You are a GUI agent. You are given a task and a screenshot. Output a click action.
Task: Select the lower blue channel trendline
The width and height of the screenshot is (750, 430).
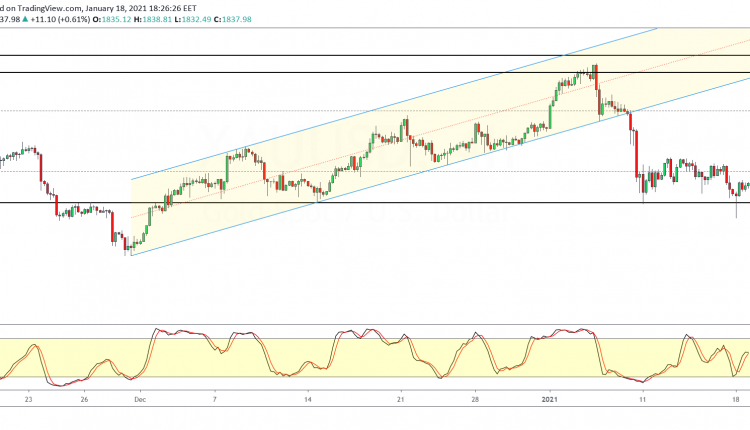click(x=400, y=177)
